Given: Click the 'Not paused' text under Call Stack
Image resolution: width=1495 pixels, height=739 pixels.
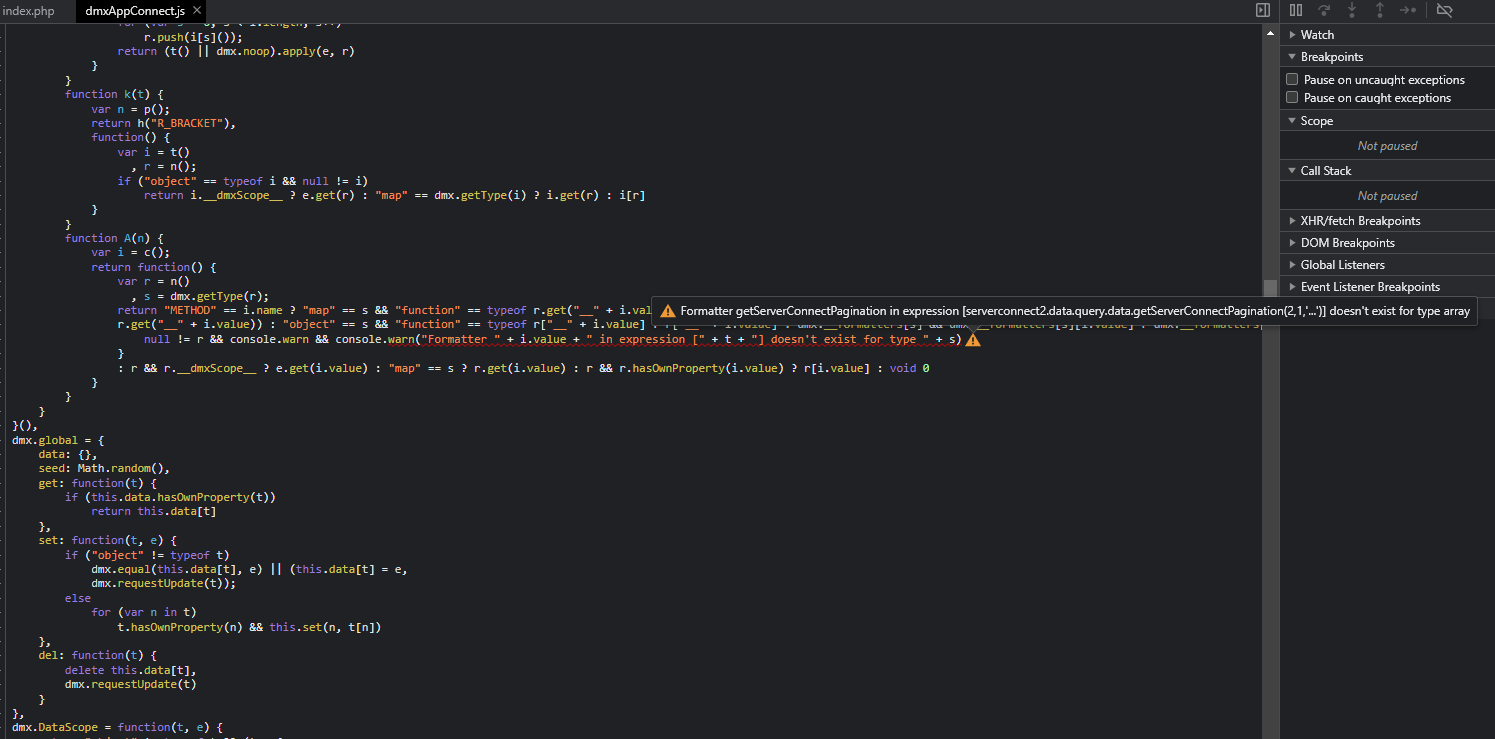Looking at the screenshot, I should point(1387,196).
